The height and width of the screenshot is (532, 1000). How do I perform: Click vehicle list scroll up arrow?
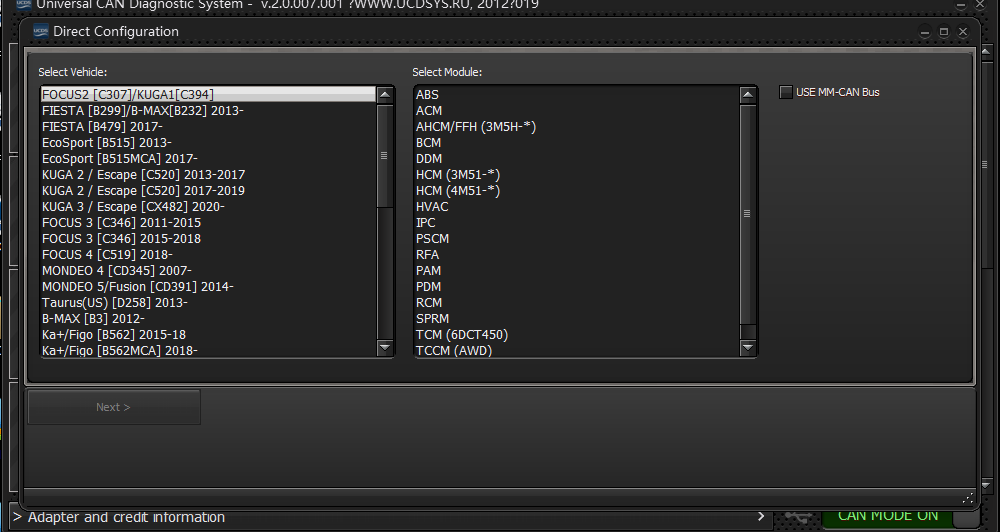[x=385, y=95]
